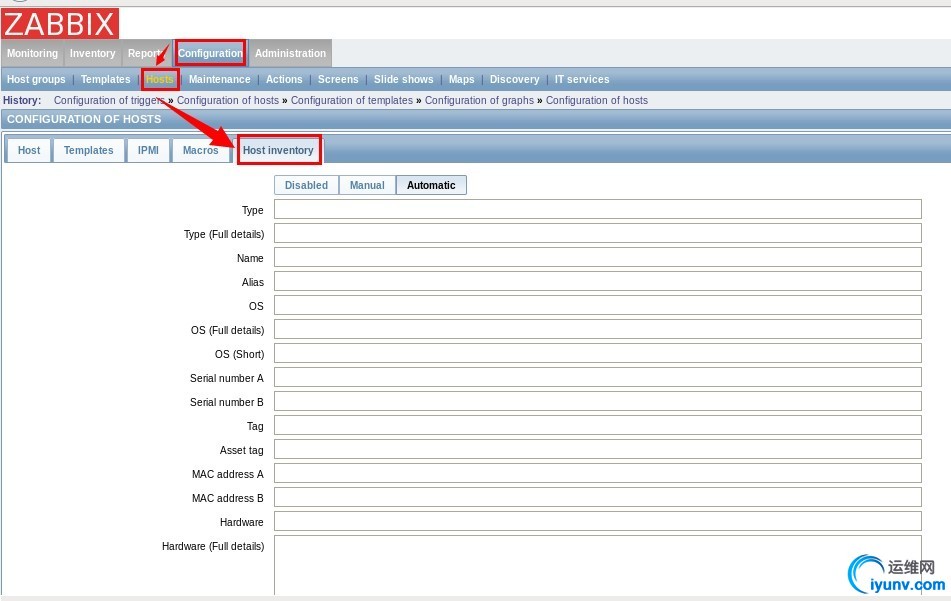Open the Maintenance submenu item
The width and height of the screenshot is (951, 601).
pyautogui.click(x=220, y=79)
